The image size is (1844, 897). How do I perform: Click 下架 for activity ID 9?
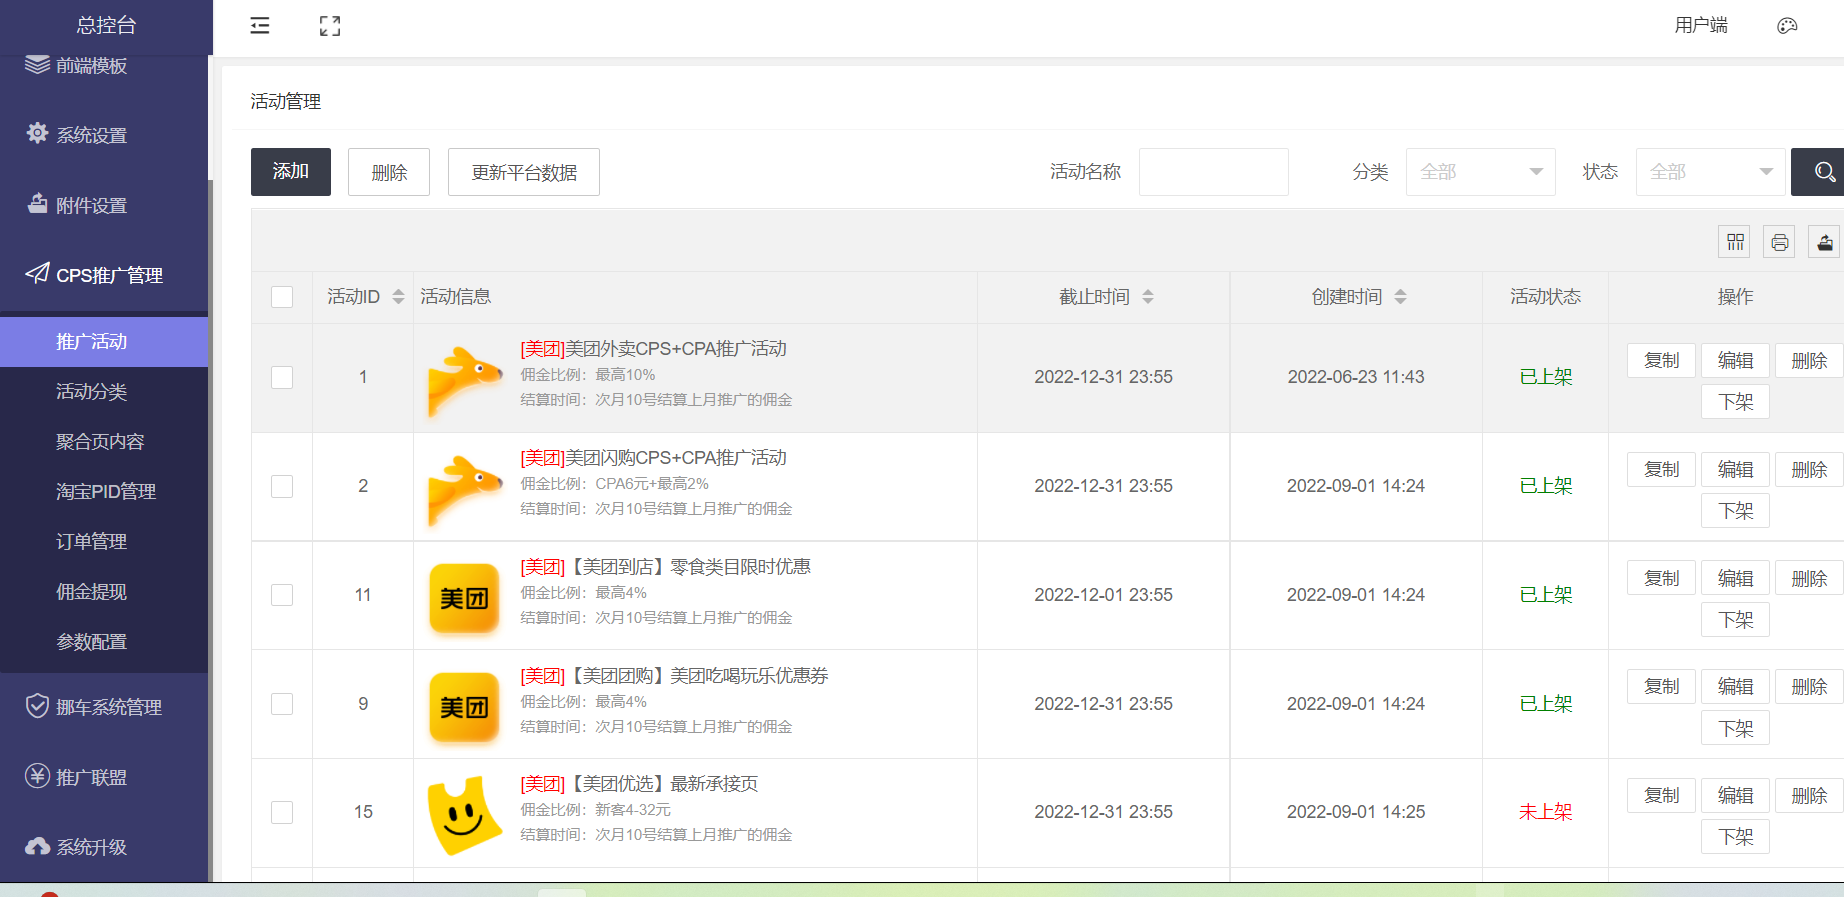click(x=1735, y=728)
